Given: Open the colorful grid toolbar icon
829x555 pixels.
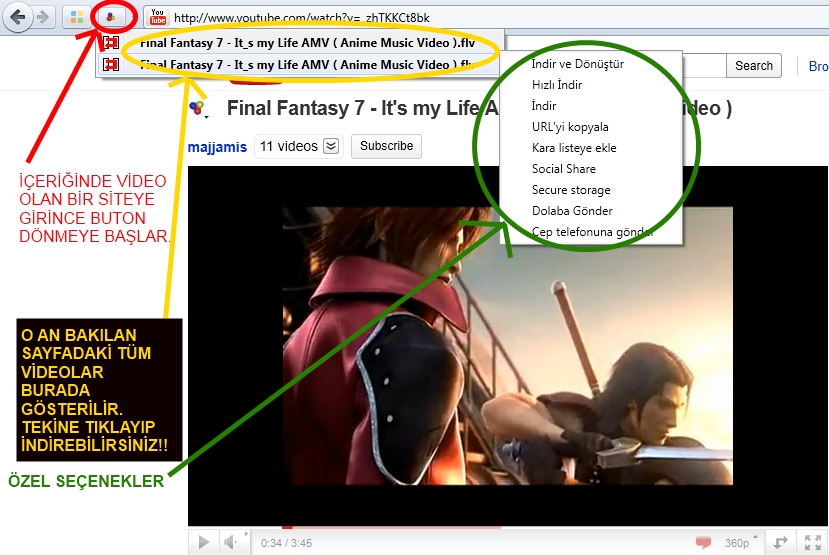Looking at the screenshot, I should 76,17.
